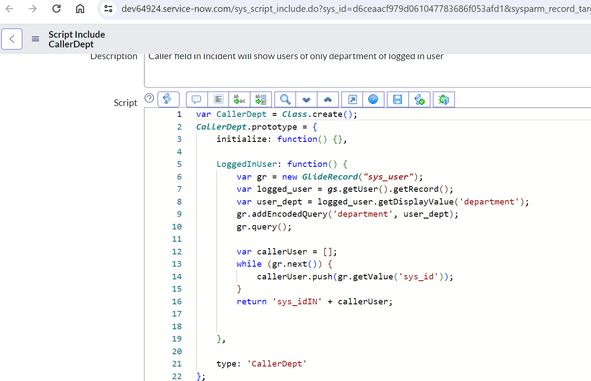The height and width of the screenshot is (381, 591).
Task: Click 'gr.query();' on line 10
Action: 264,226
